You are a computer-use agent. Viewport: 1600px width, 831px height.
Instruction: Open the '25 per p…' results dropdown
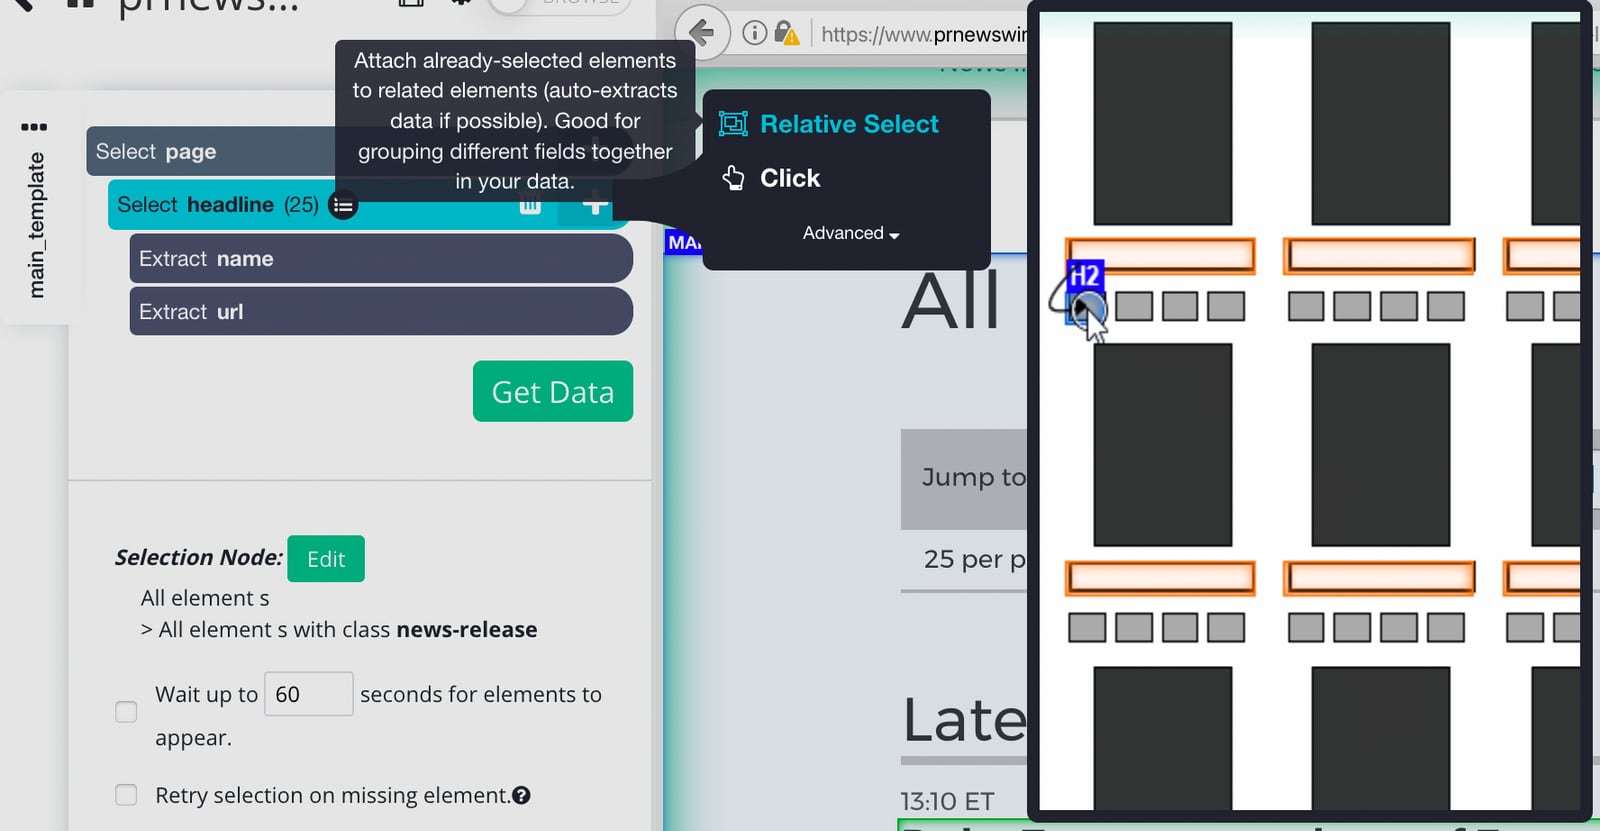pyautogui.click(x=975, y=559)
